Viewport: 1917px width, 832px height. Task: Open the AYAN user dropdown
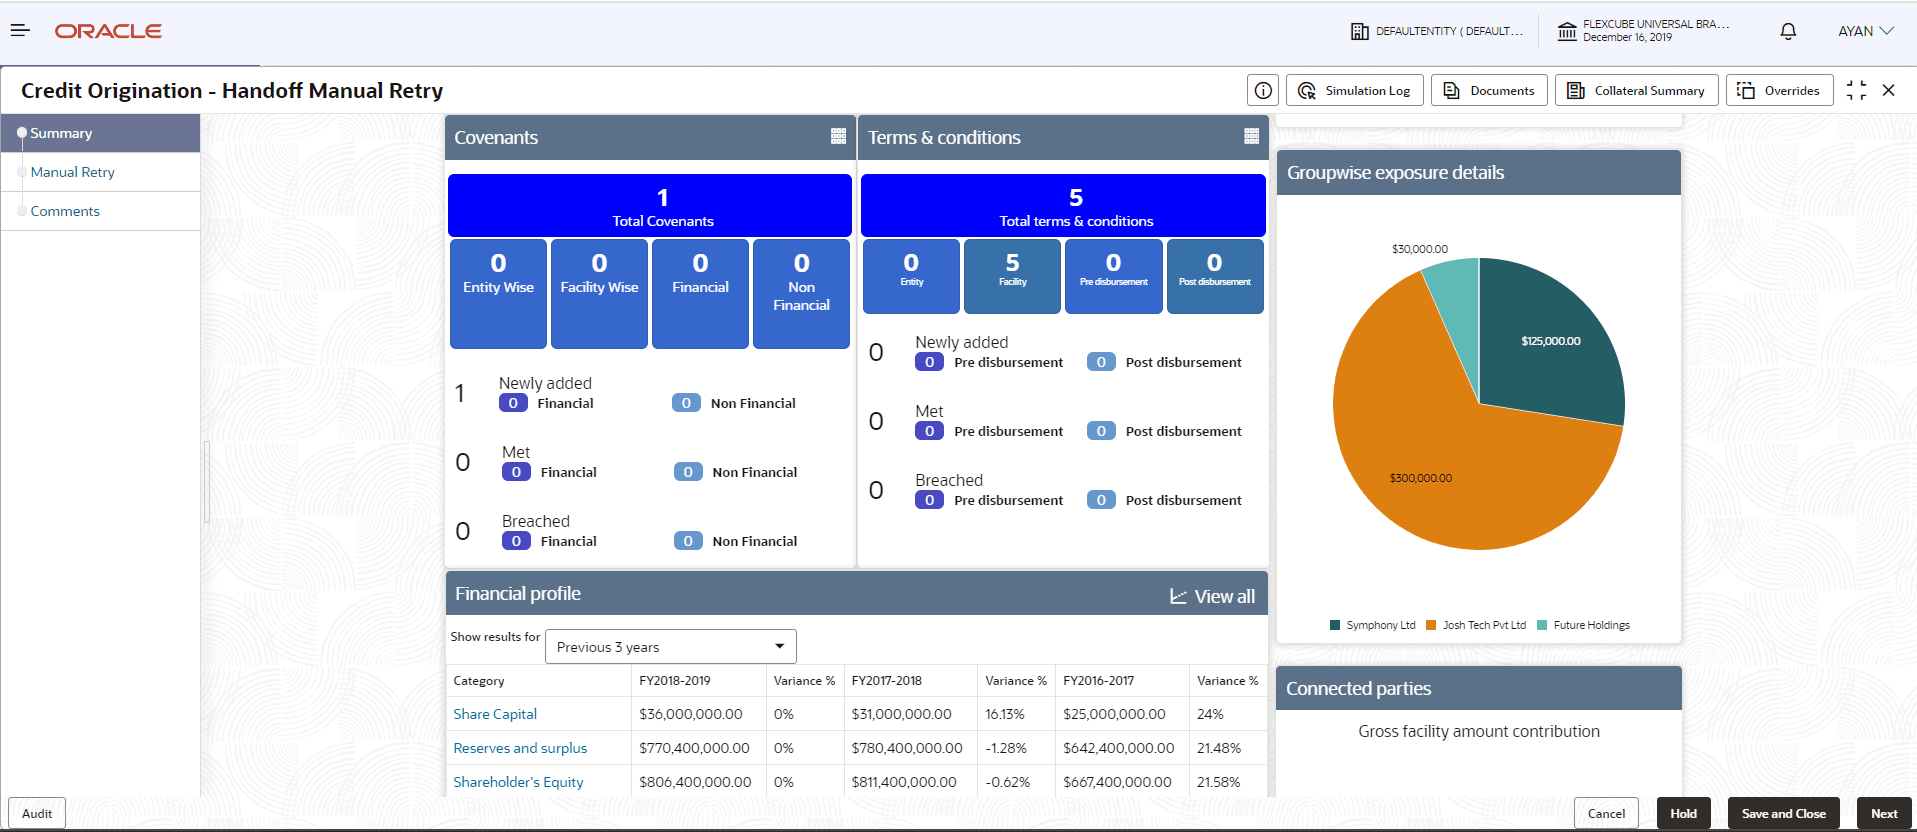(1865, 31)
